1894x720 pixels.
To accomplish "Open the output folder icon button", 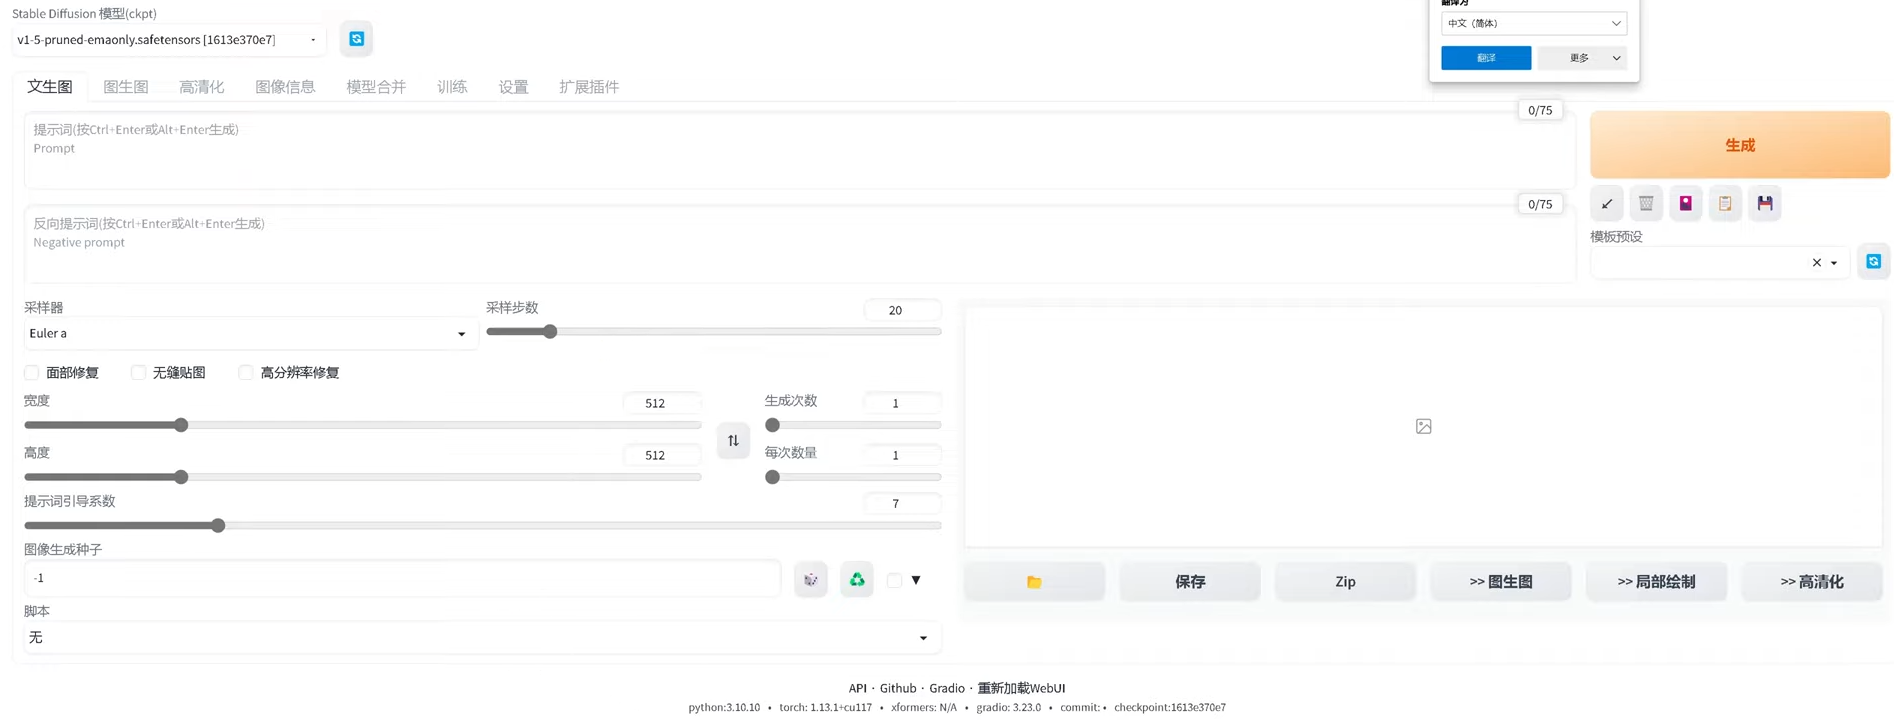I will [1034, 582].
